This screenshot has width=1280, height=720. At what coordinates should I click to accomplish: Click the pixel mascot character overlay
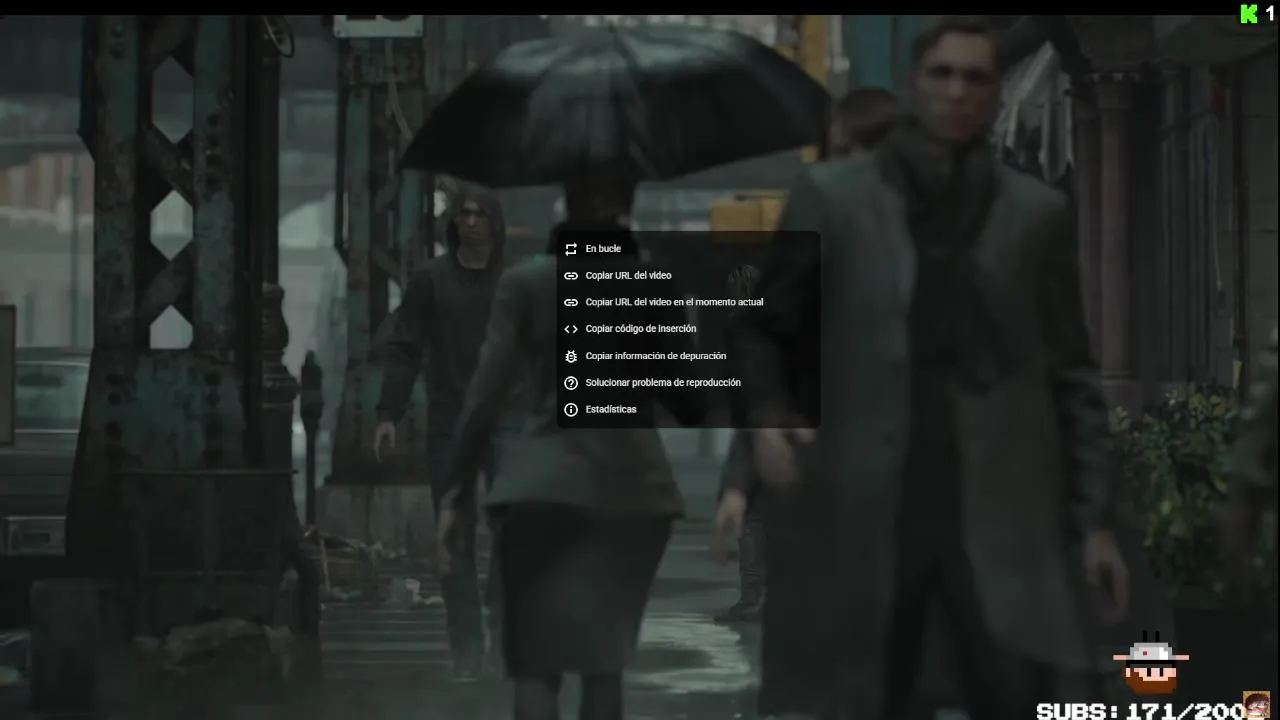1151,662
